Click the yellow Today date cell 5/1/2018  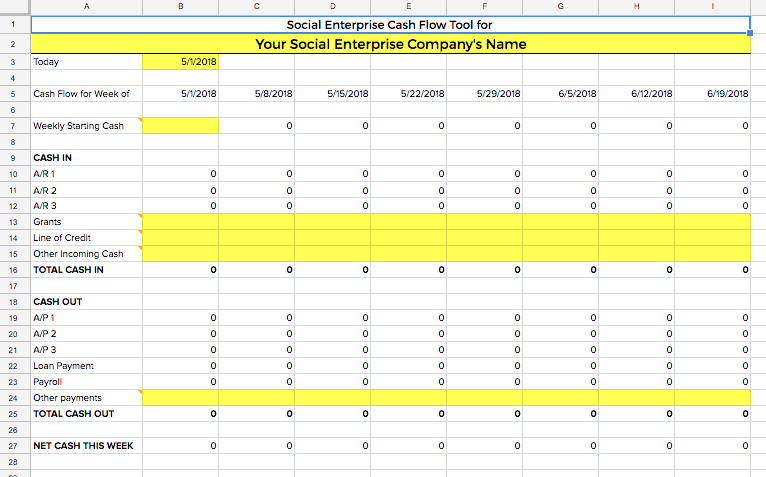pyautogui.click(x=180, y=62)
